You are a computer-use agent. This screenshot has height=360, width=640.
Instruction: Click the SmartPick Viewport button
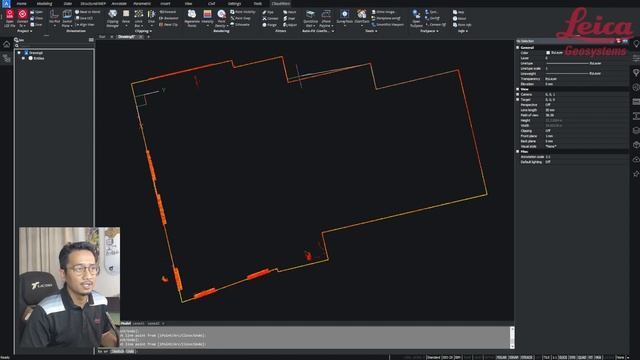(387, 24)
